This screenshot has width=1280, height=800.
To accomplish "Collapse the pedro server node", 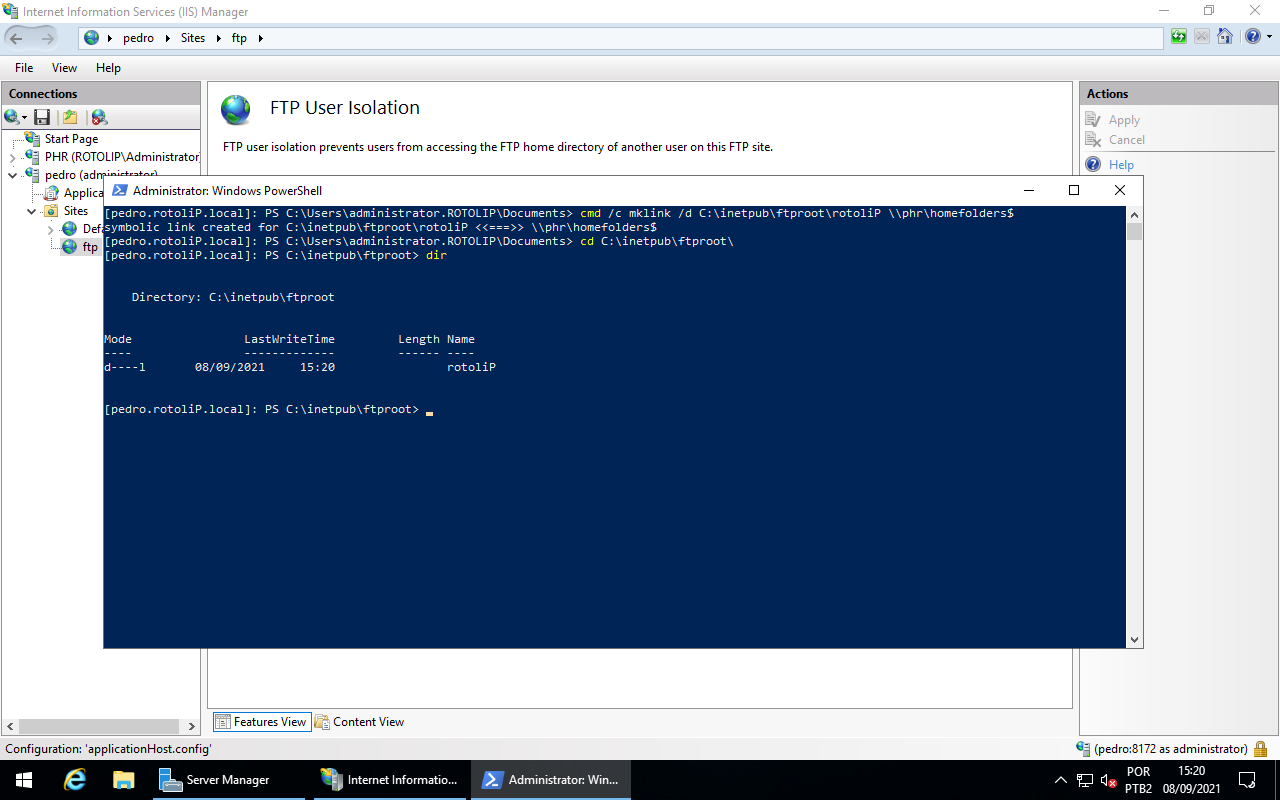I will click(12, 175).
